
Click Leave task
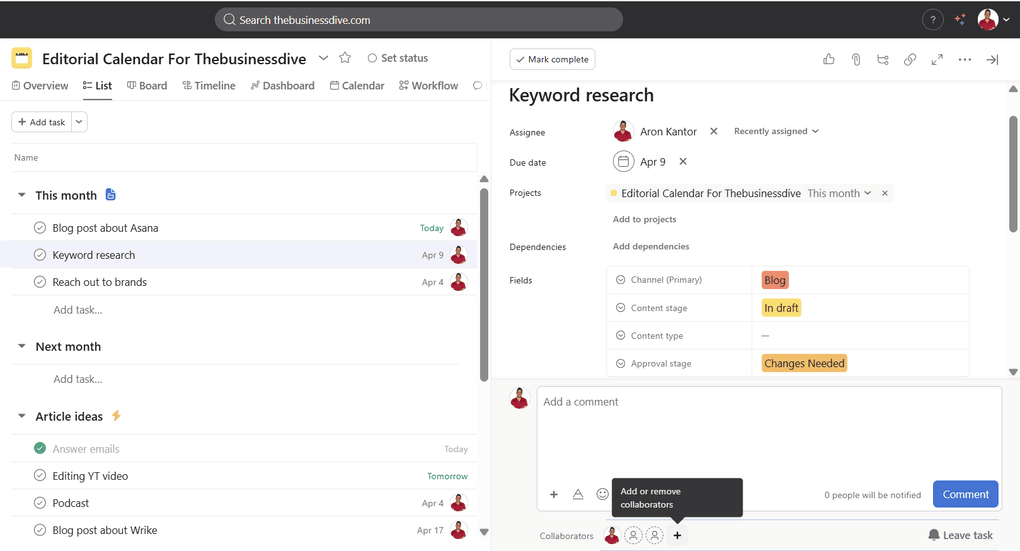pyautogui.click(x=960, y=535)
